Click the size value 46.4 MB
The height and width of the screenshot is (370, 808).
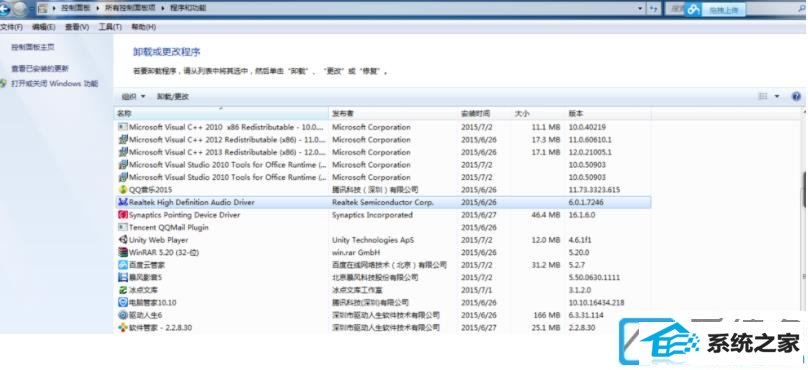click(x=545, y=215)
